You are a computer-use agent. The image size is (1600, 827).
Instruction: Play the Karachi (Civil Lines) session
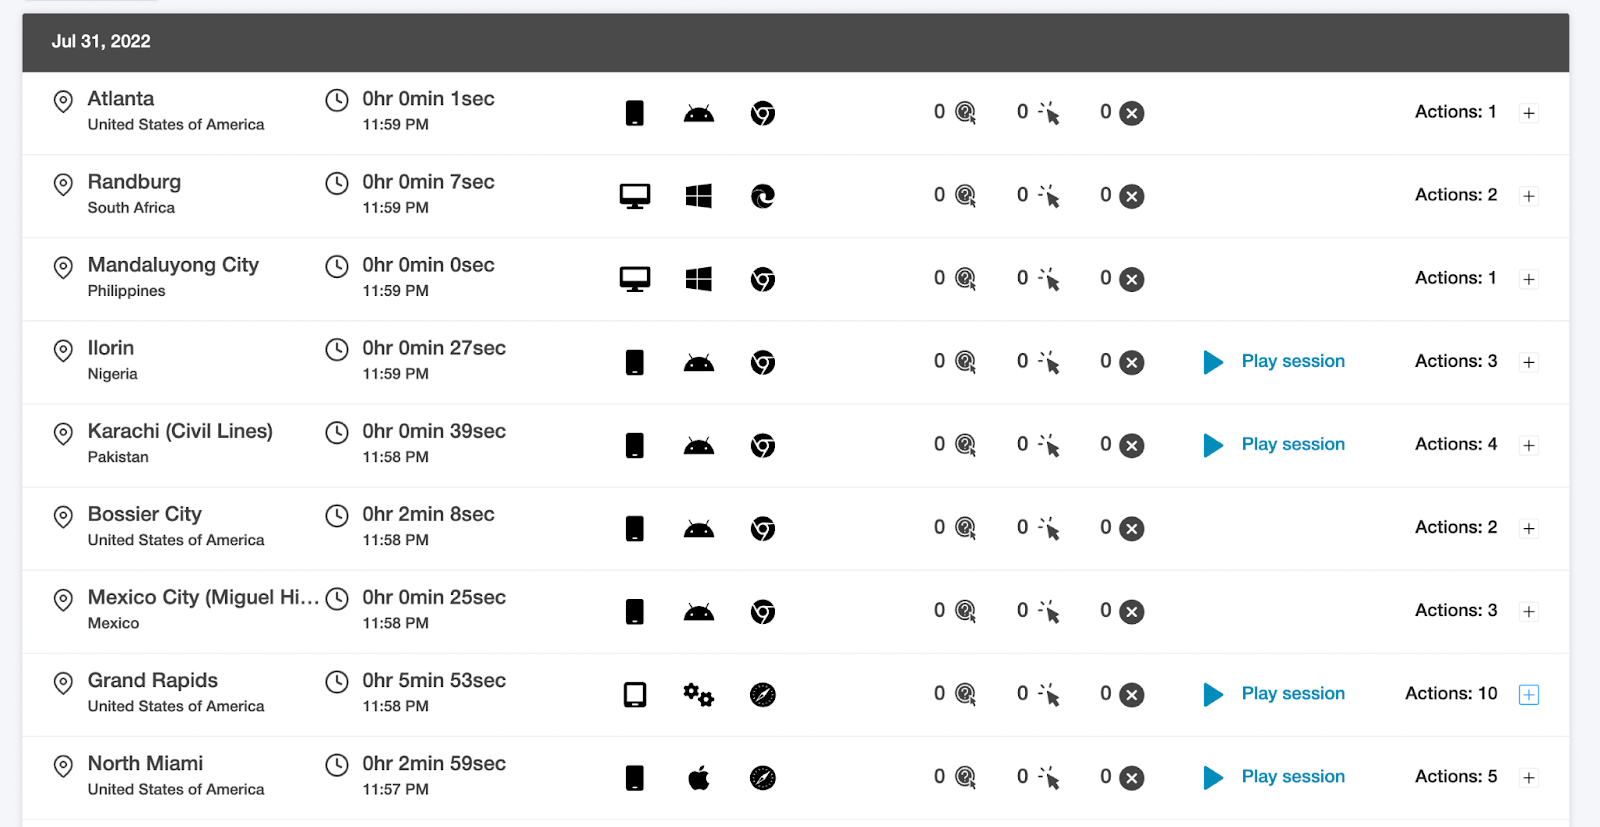coord(1292,444)
